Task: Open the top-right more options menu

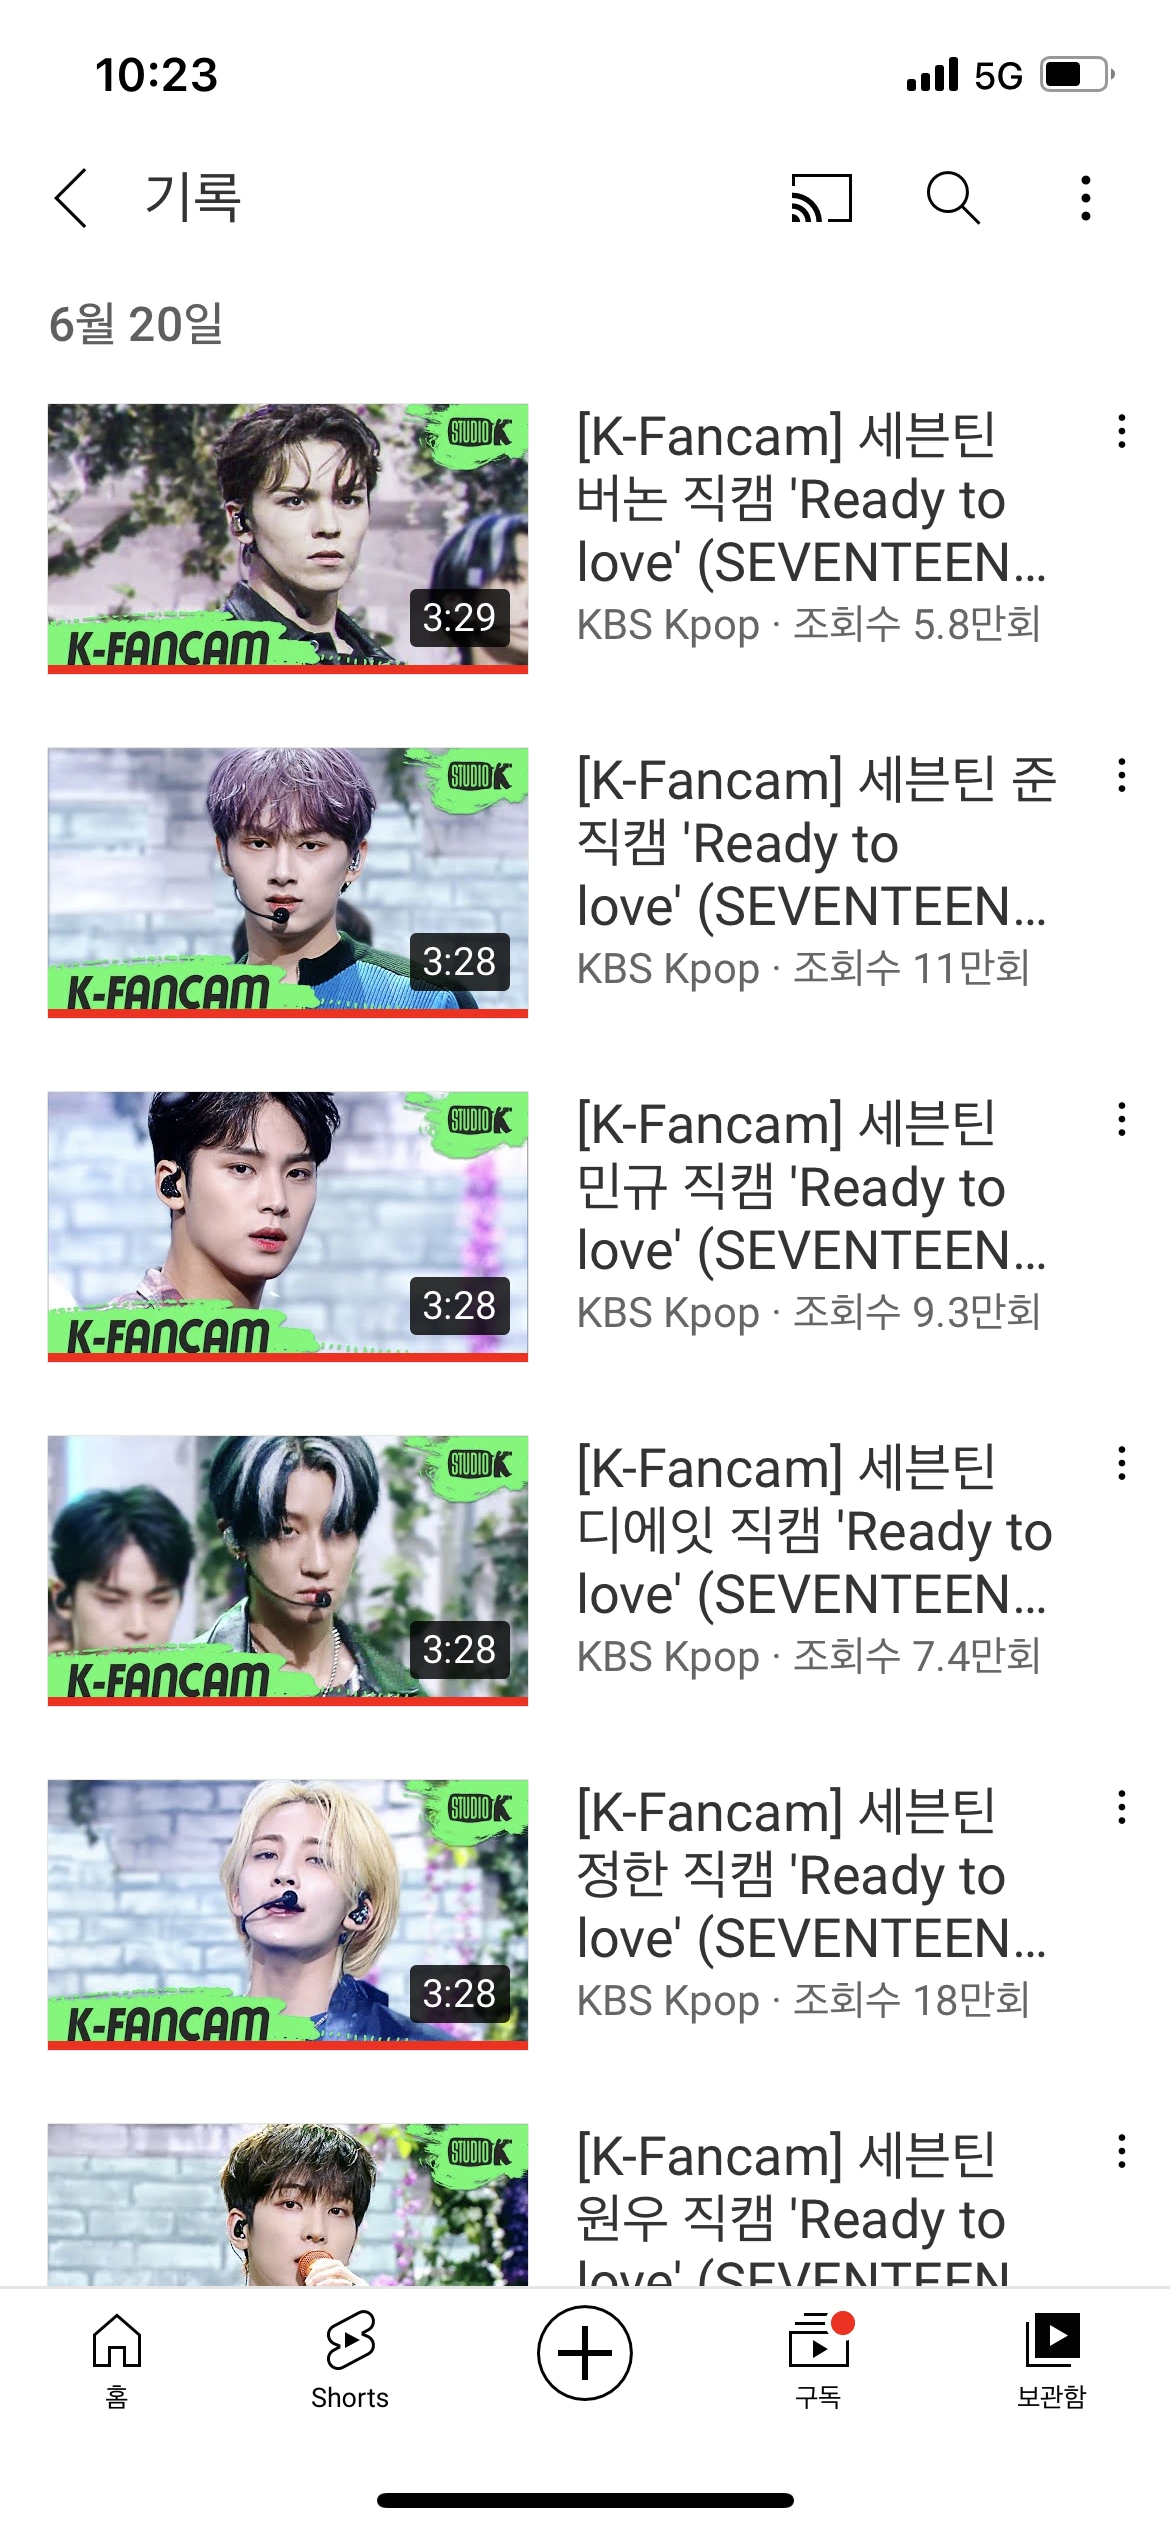Action: coord(1085,198)
